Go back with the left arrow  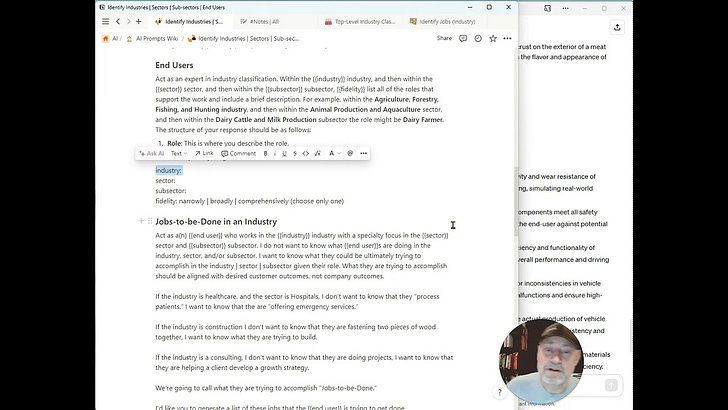[x=118, y=21]
